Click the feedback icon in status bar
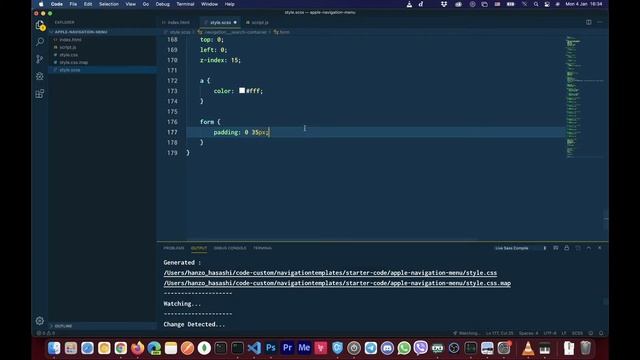Screen dimensions: 640x360 pos(591,333)
